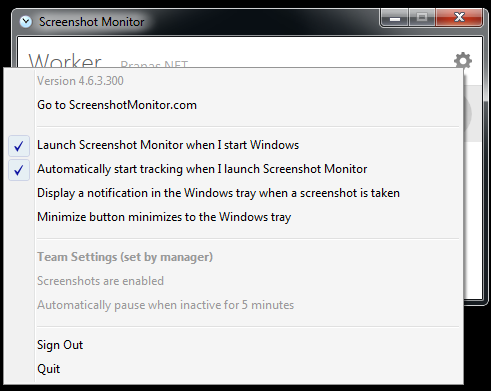Maximize the Screenshot Monitor window

click(422, 18)
